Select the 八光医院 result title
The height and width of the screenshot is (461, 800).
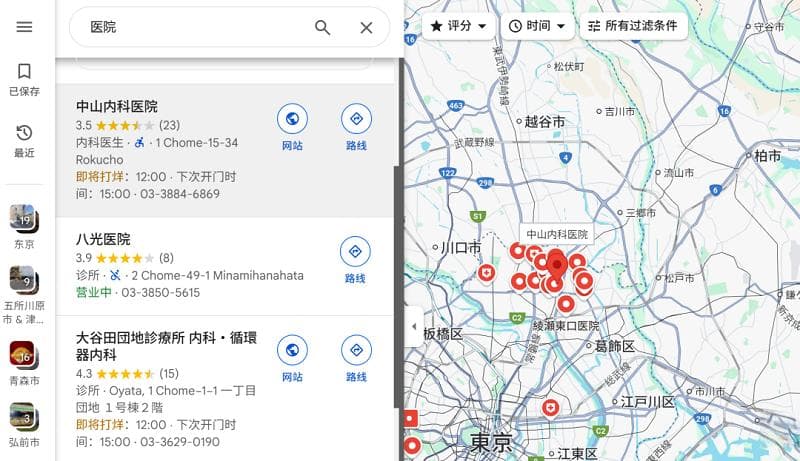tap(103, 239)
